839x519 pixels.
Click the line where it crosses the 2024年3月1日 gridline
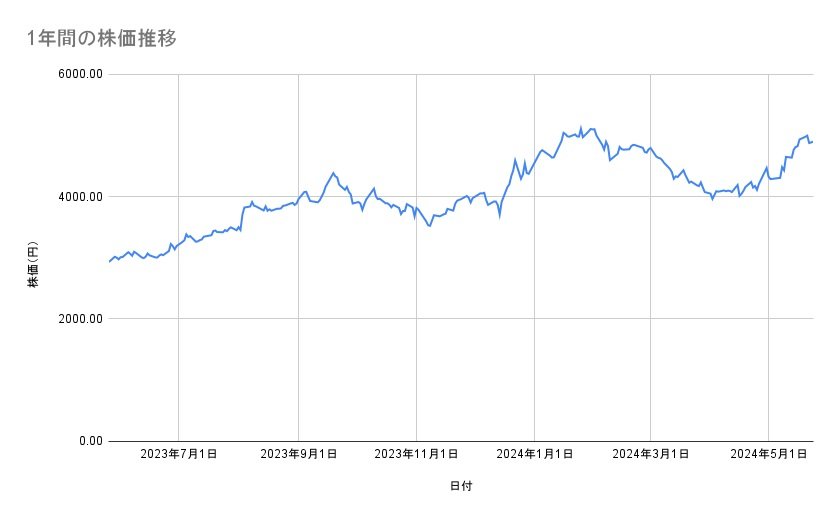650,148
